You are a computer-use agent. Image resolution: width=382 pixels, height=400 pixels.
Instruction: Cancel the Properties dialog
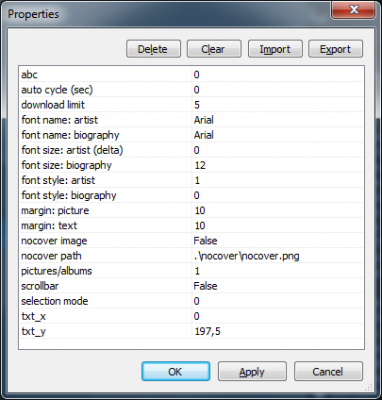click(328, 371)
